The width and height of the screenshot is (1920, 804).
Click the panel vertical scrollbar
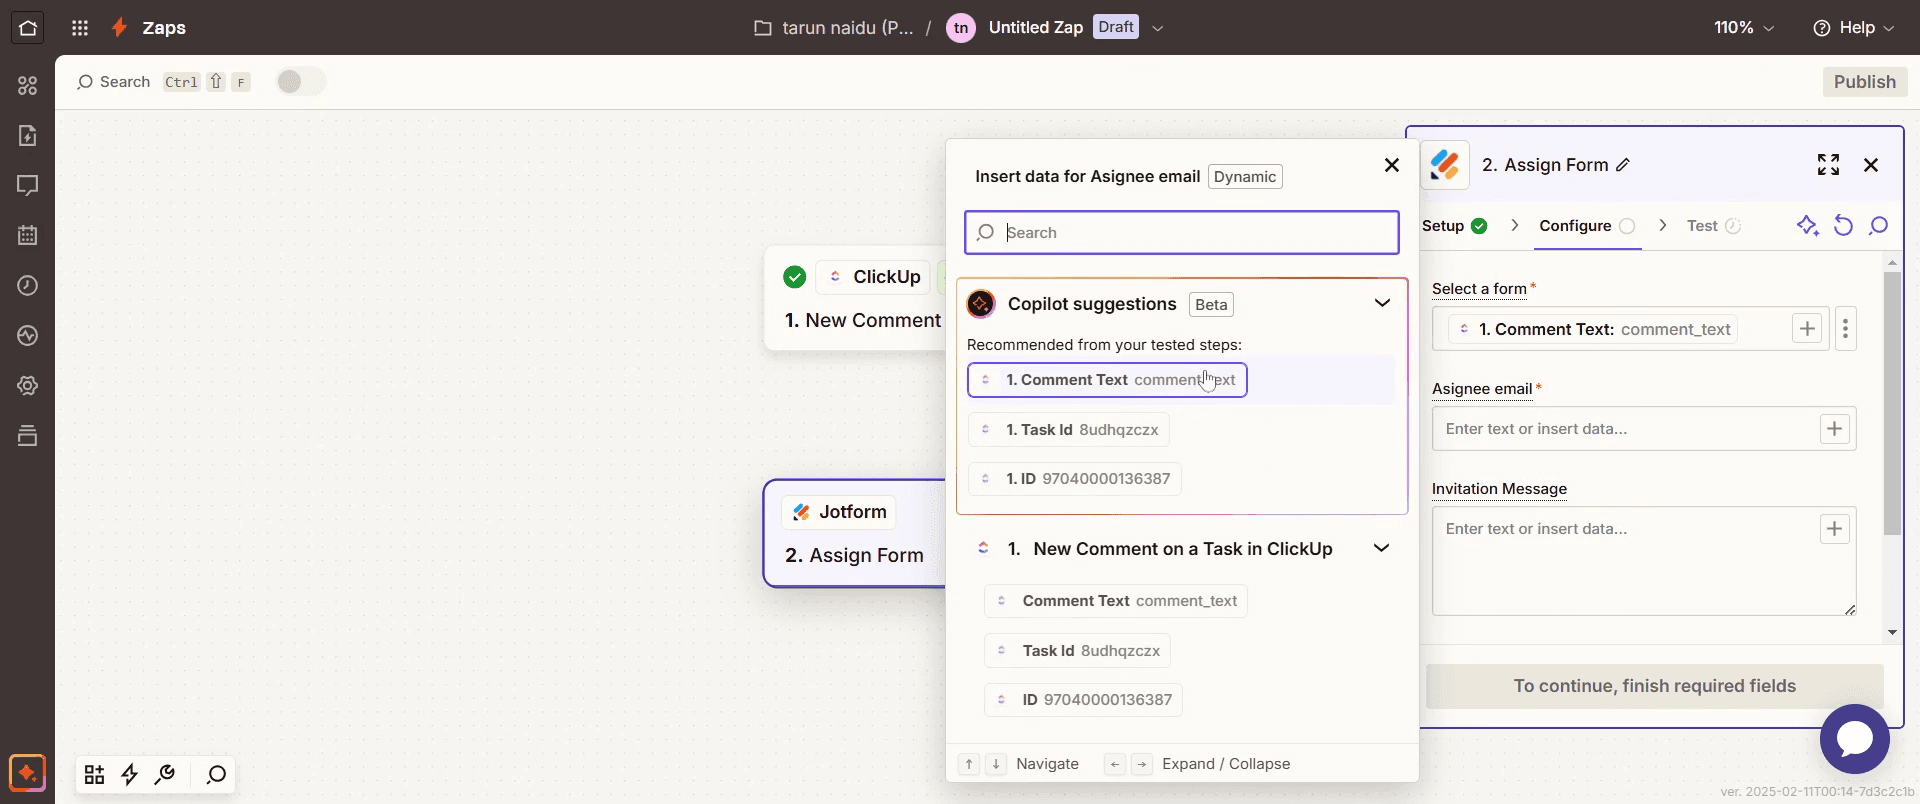coord(1892,403)
